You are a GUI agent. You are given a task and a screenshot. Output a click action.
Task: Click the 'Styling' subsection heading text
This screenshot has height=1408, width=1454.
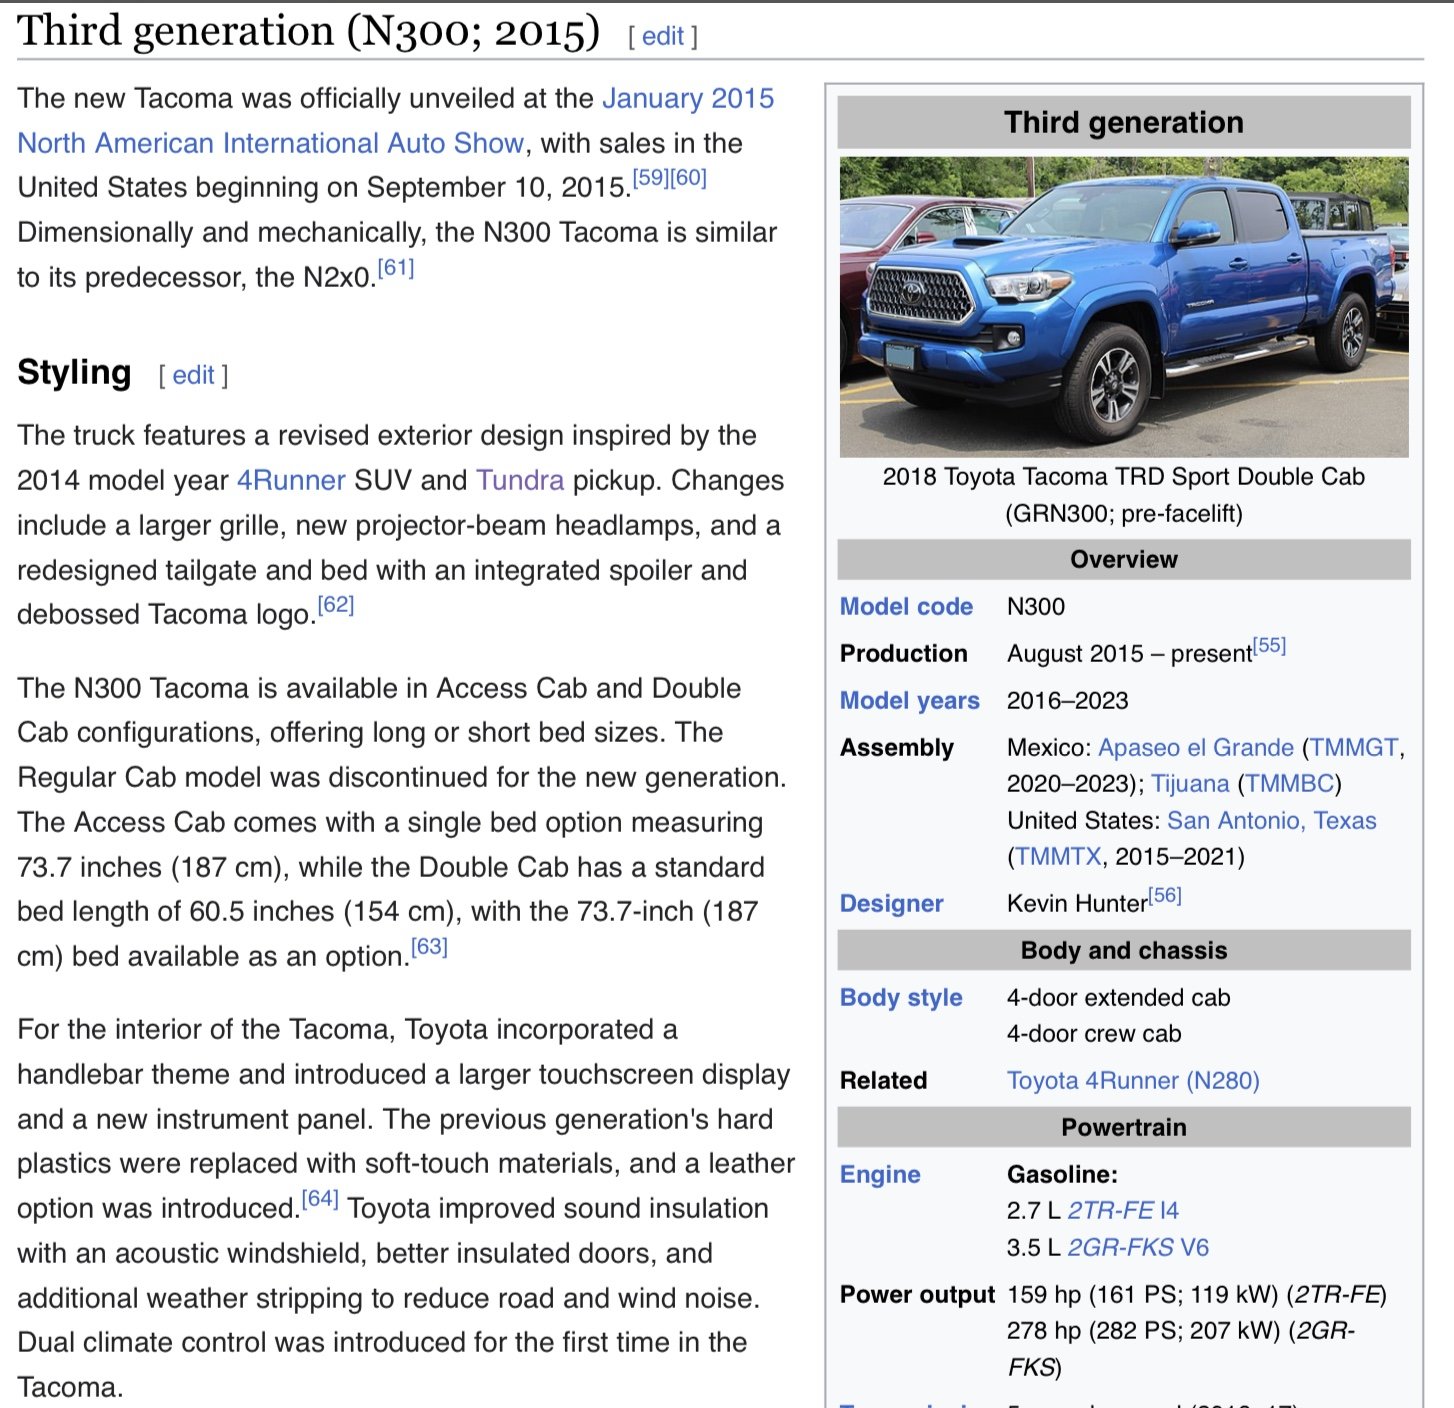tap(74, 372)
